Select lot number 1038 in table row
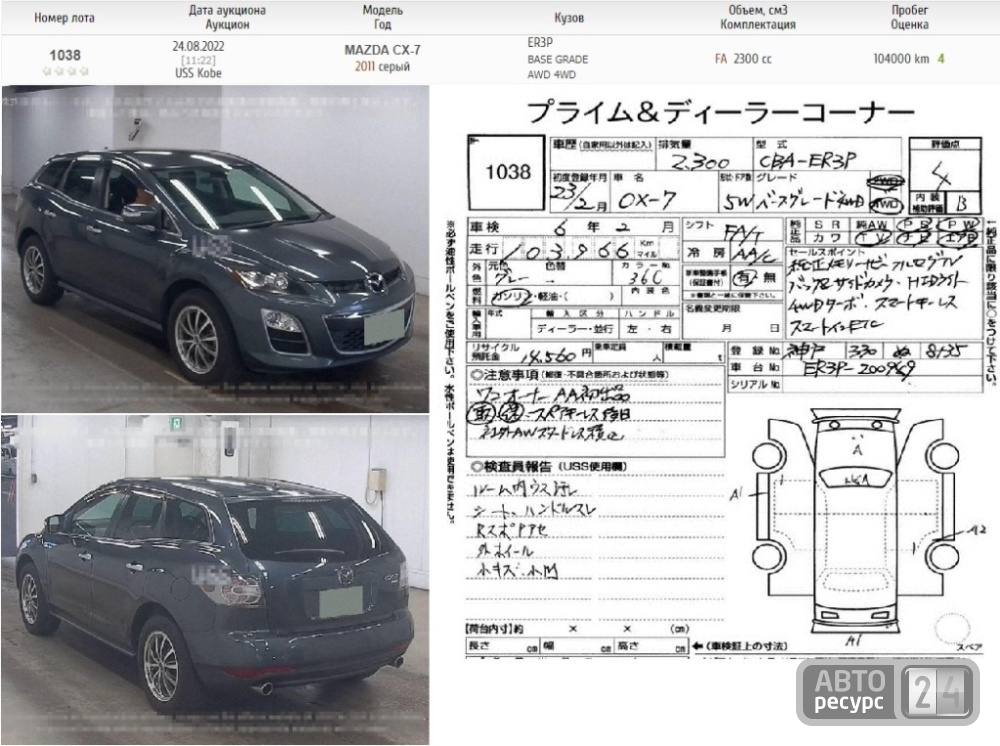Screen dimensions: 1000x746 pos(65,55)
